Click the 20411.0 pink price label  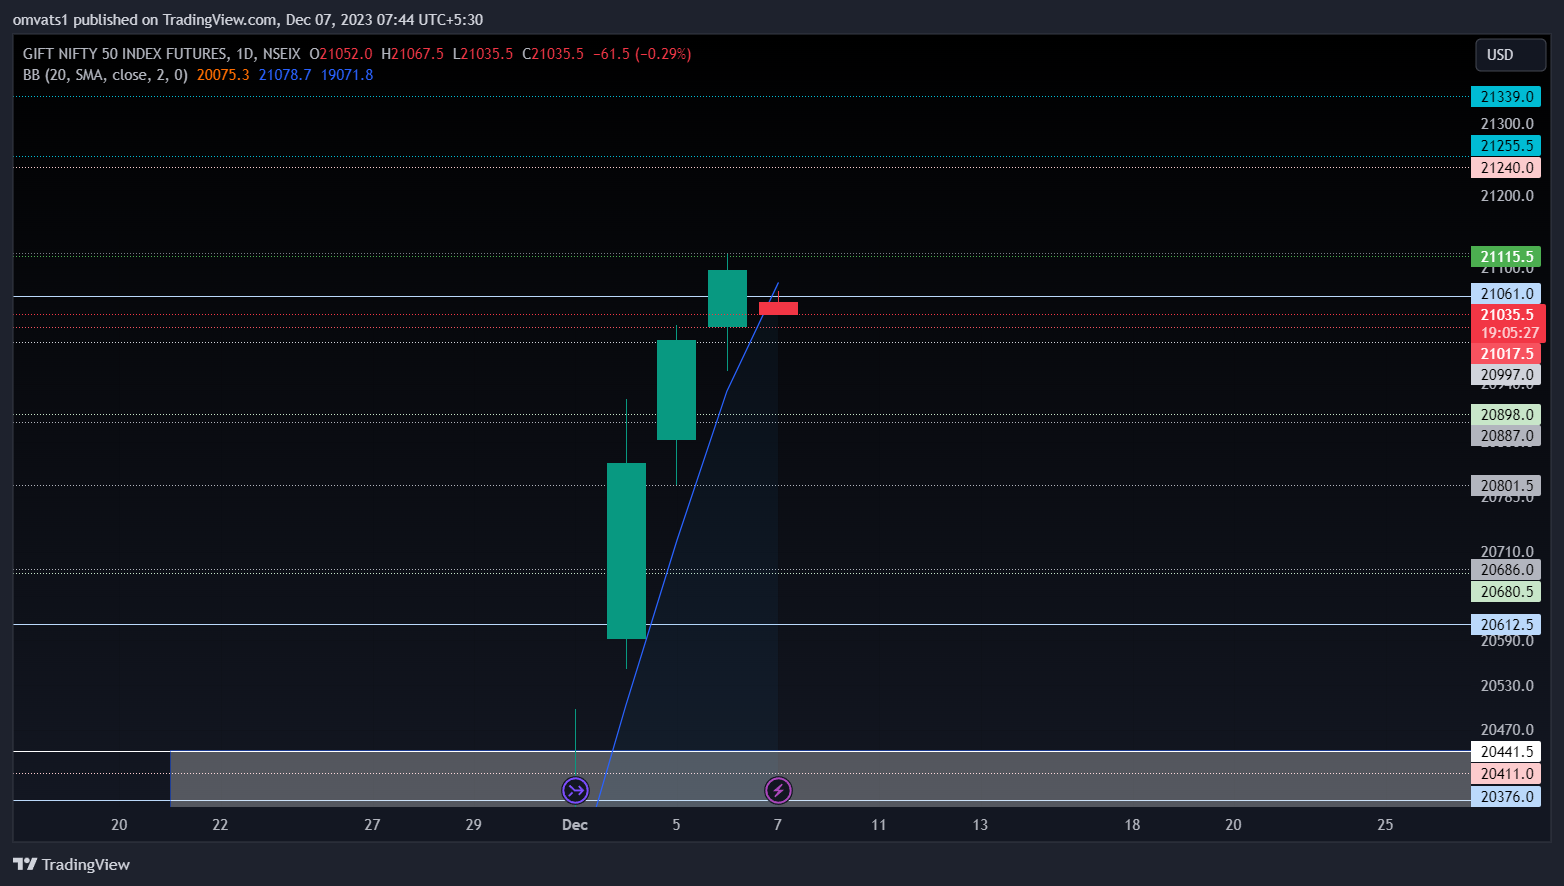[x=1506, y=774]
